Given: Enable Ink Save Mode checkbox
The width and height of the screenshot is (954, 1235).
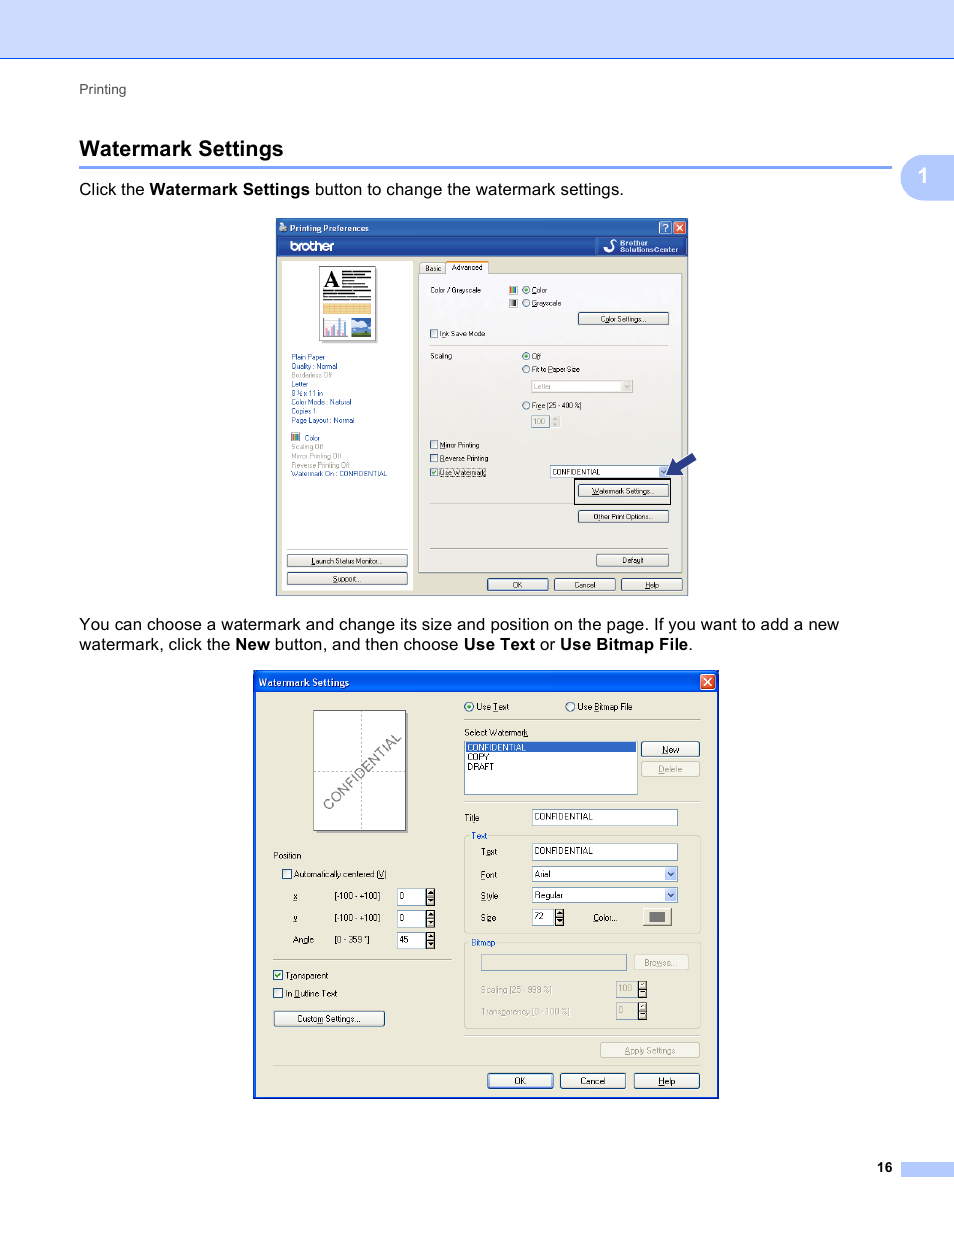Looking at the screenshot, I should (434, 334).
